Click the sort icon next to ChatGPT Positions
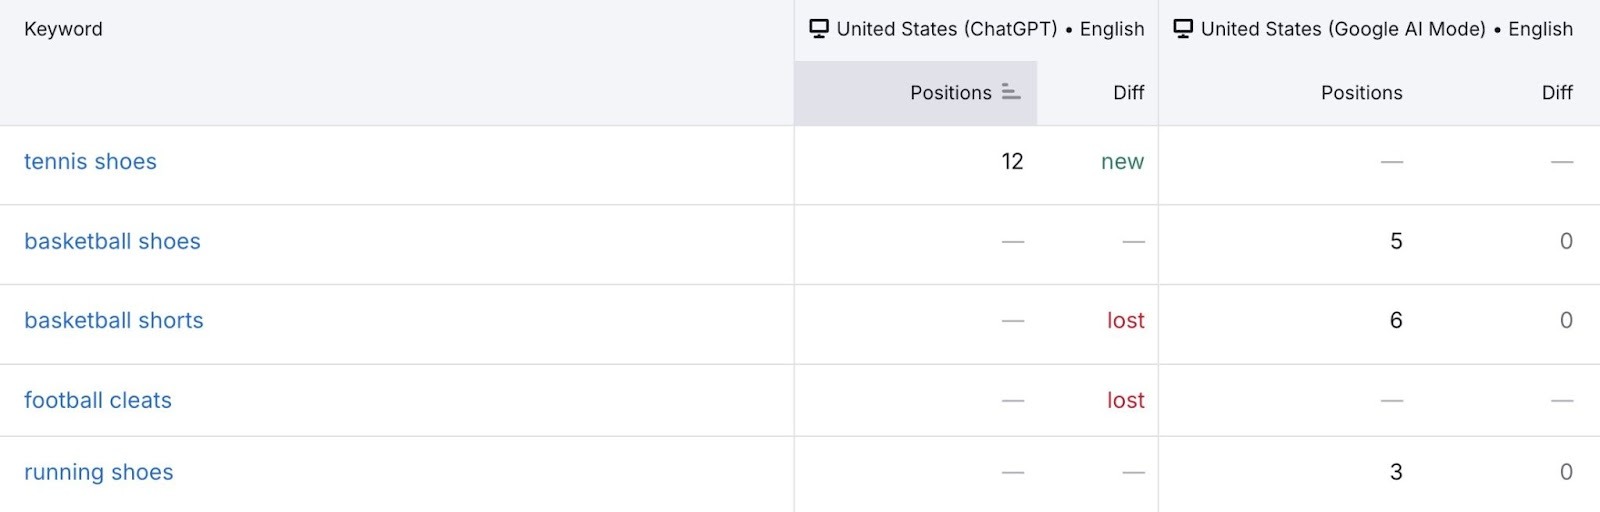Viewport: 1600px width, 512px height. coord(1011,93)
